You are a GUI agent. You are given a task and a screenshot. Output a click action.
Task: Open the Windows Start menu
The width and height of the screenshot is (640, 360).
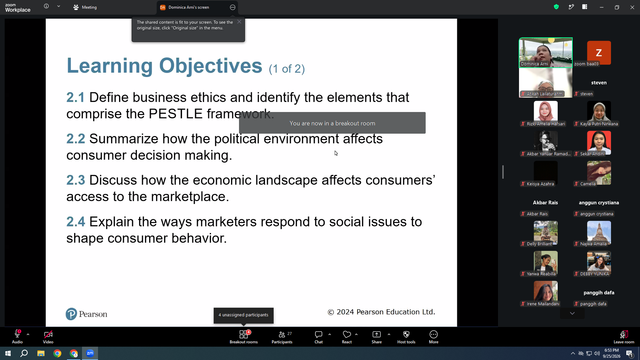(8, 353)
